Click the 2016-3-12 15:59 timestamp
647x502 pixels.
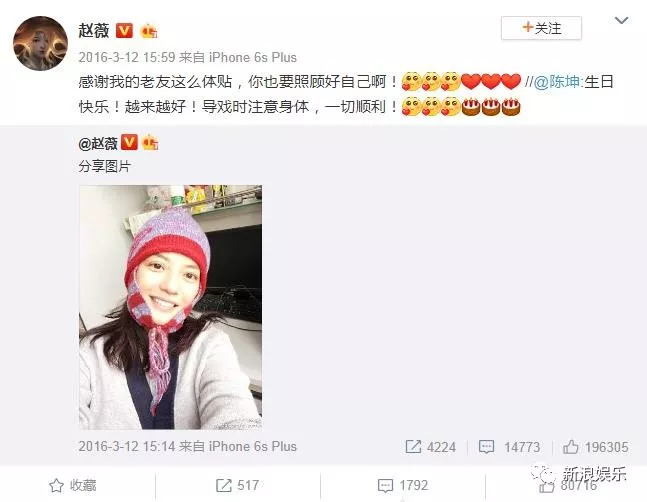tap(127, 57)
